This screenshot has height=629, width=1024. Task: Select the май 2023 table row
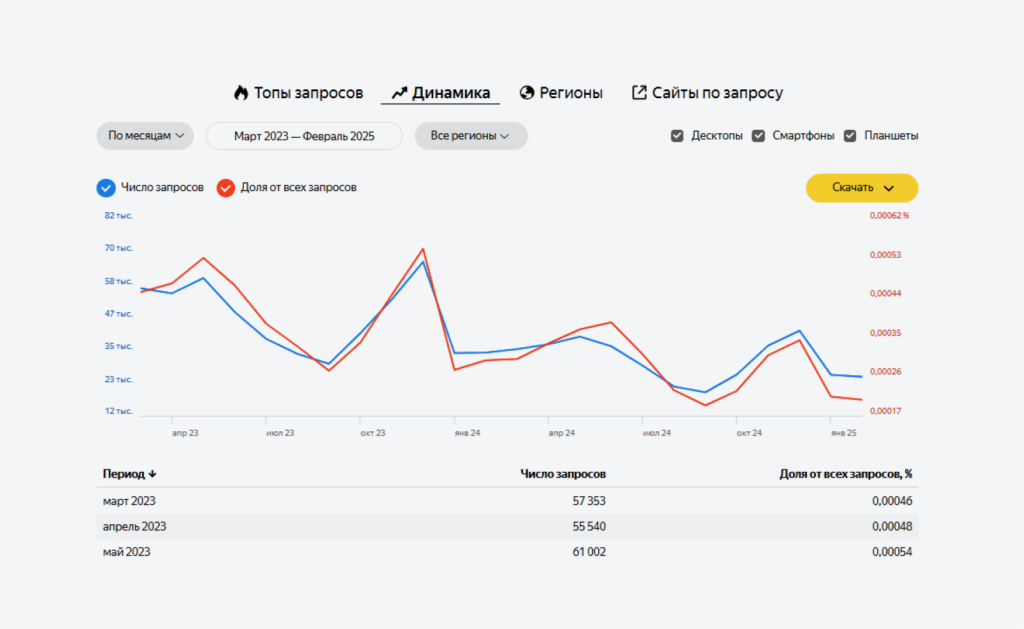point(507,552)
